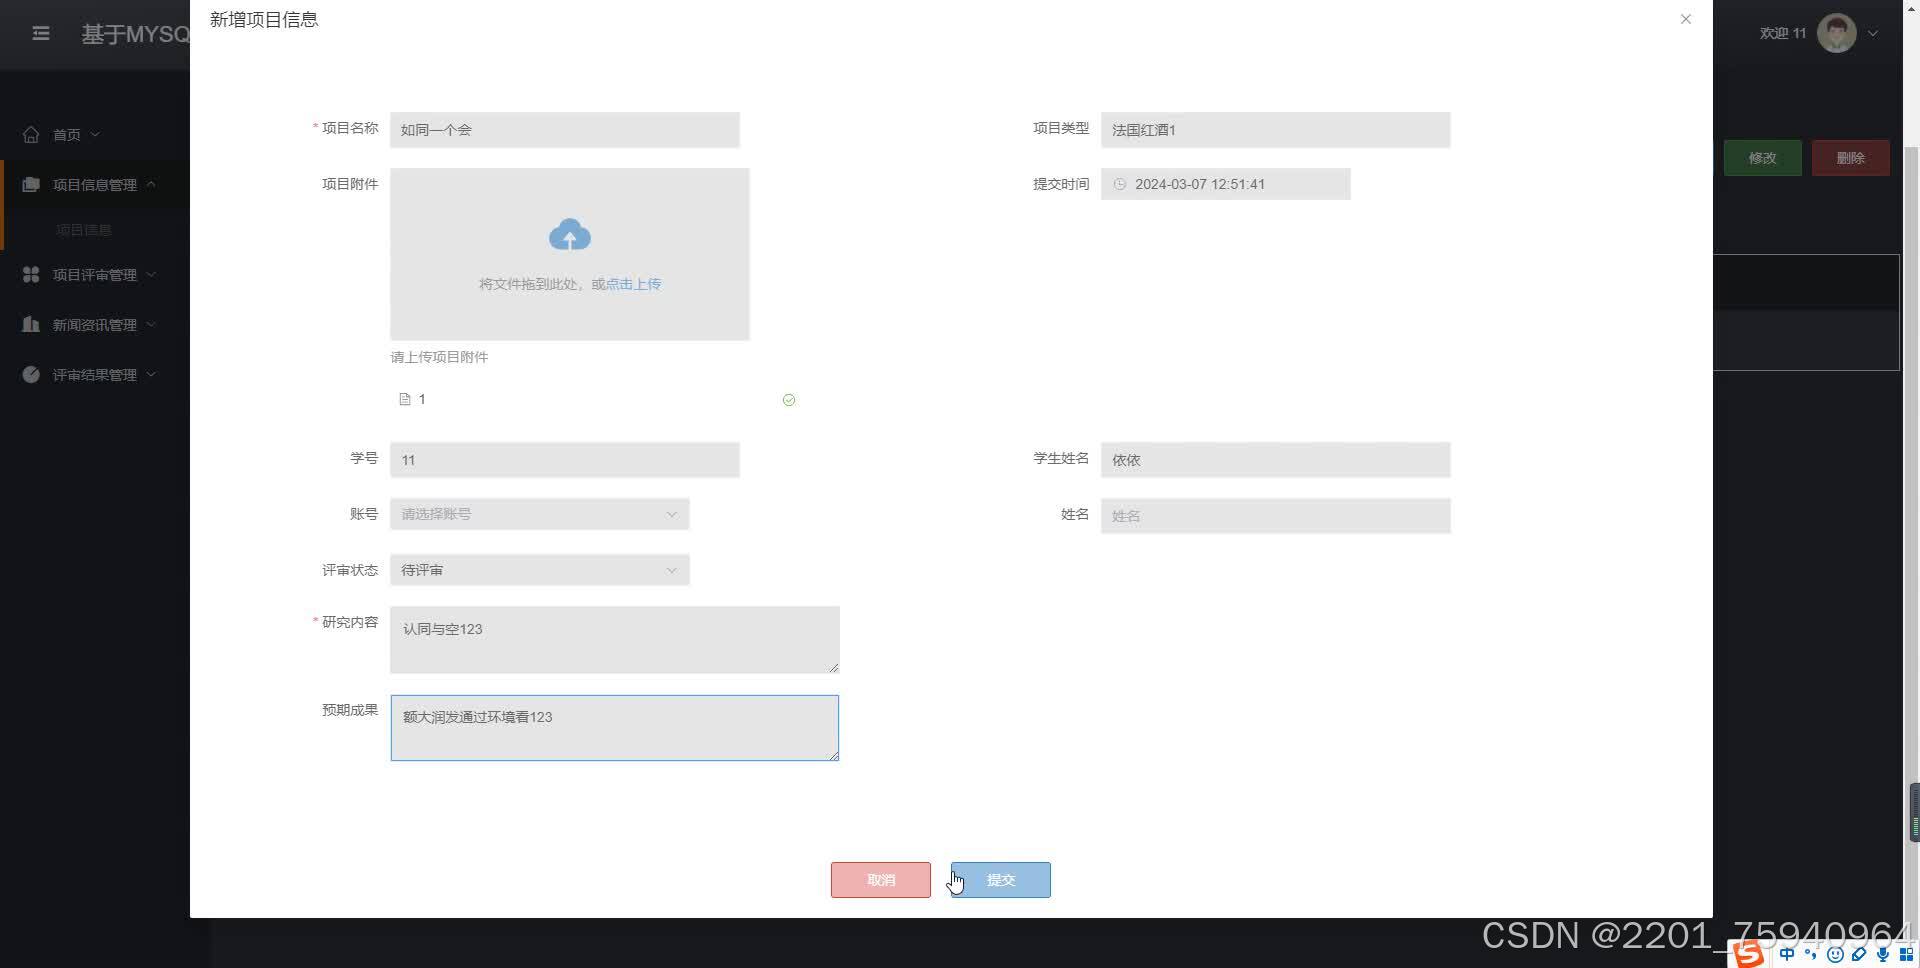Click the 新闻资讯管理 chart icon
The height and width of the screenshot is (968, 1920).
pyautogui.click(x=31, y=324)
